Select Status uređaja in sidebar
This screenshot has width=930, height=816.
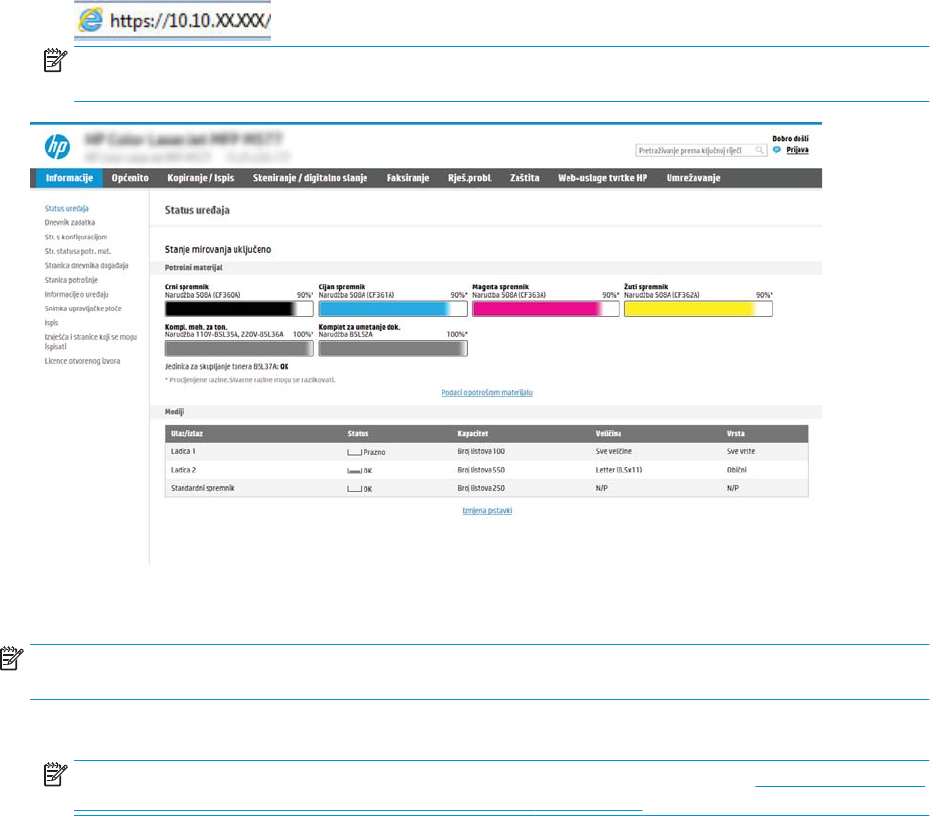point(66,209)
